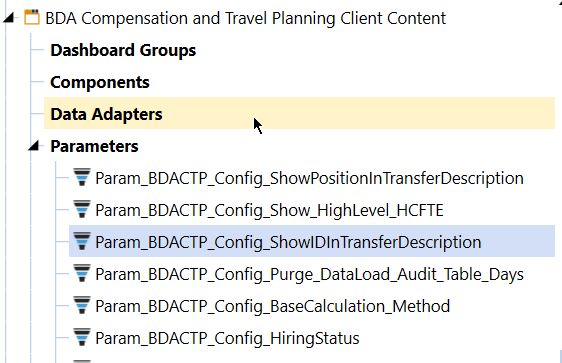
Task: Click funnel icon of ShowIDInTransferDescription parameter
Action: click(x=82, y=241)
